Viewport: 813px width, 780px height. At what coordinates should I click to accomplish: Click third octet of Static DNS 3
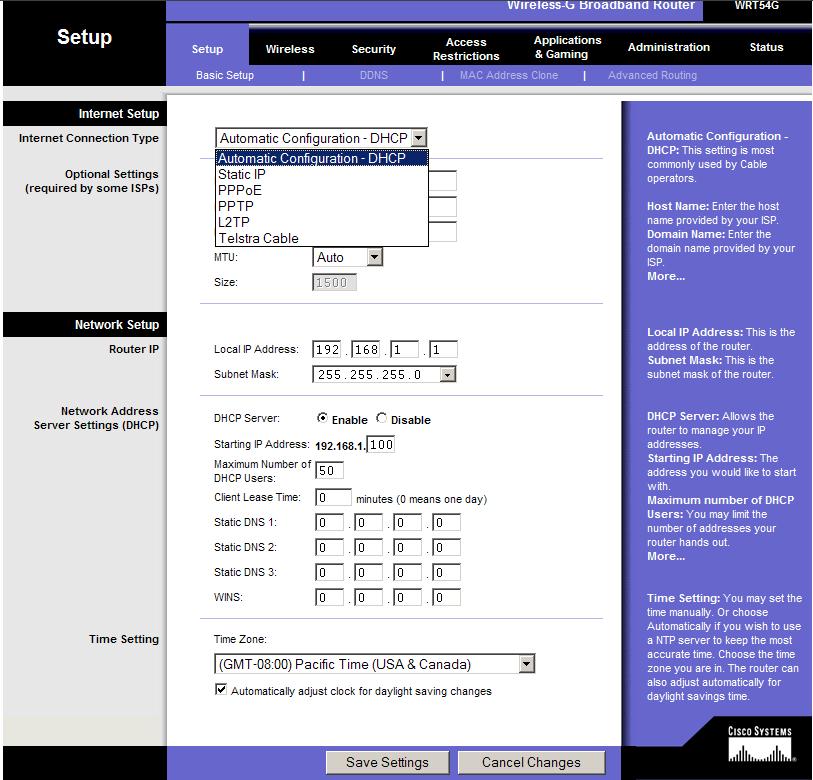point(408,572)
